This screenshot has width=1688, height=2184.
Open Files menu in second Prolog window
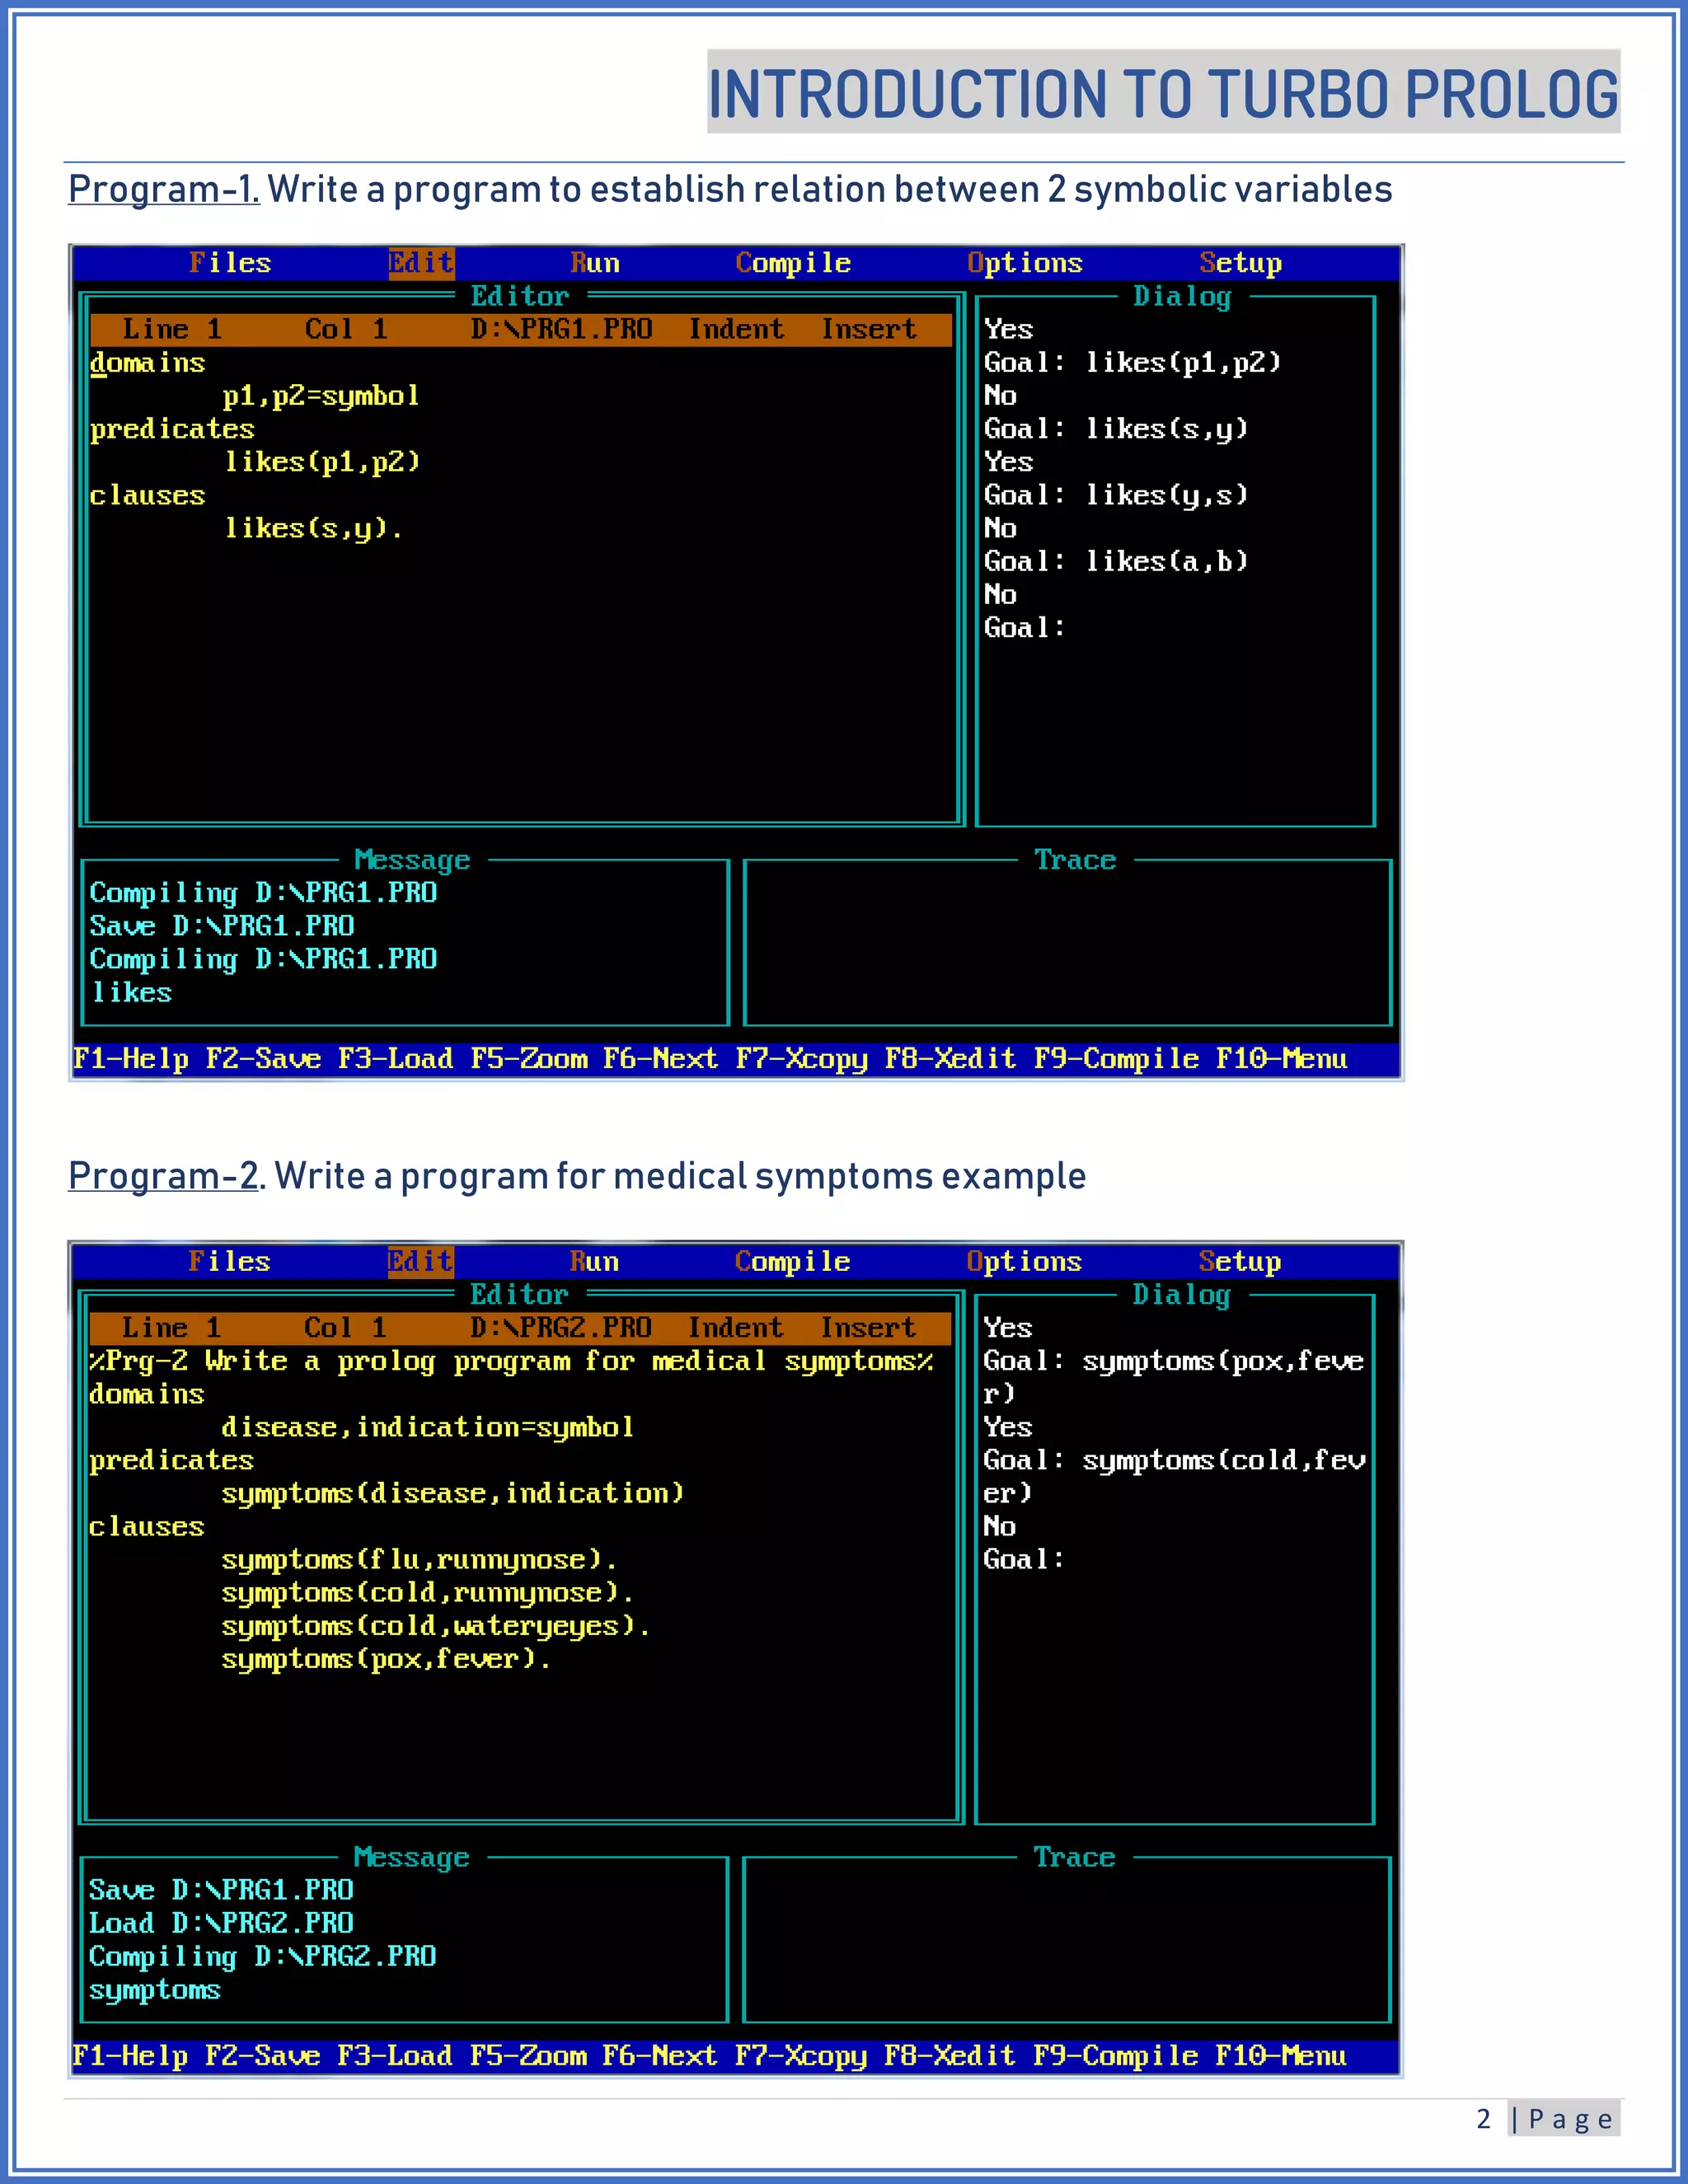pyautogui.click(x=230, y=1261)
